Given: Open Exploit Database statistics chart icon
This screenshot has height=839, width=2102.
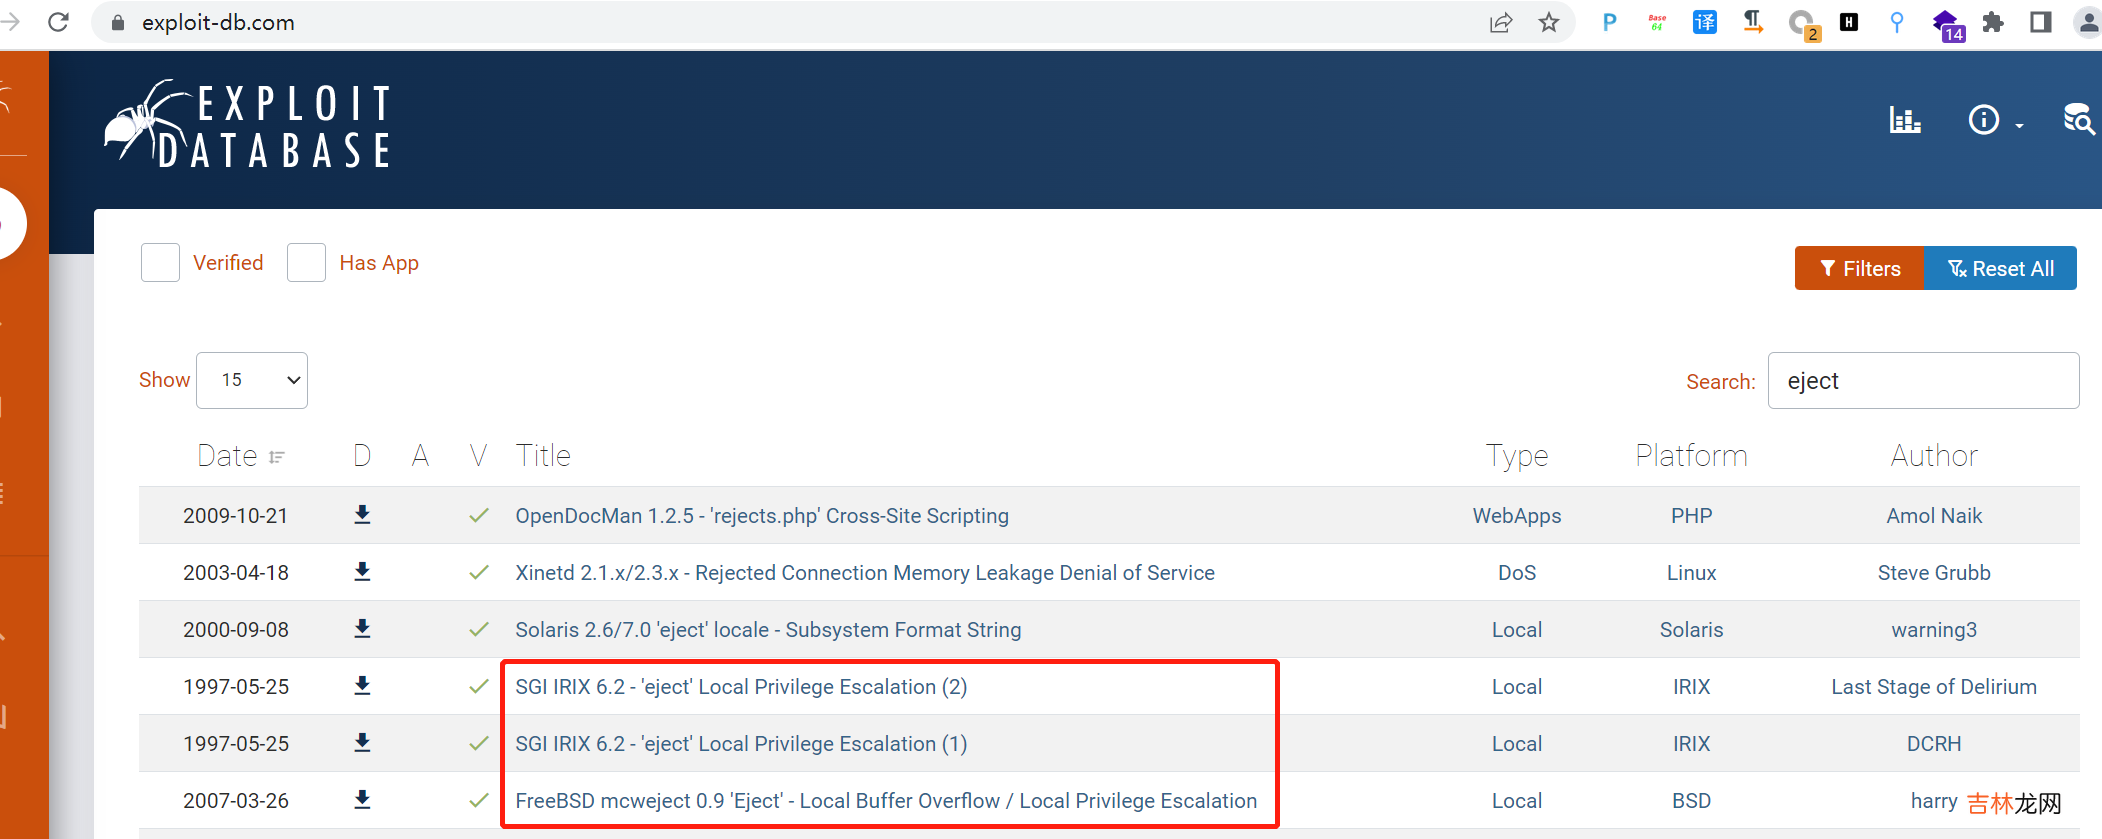Looking at the screenshot, I should pos(1905,120).
